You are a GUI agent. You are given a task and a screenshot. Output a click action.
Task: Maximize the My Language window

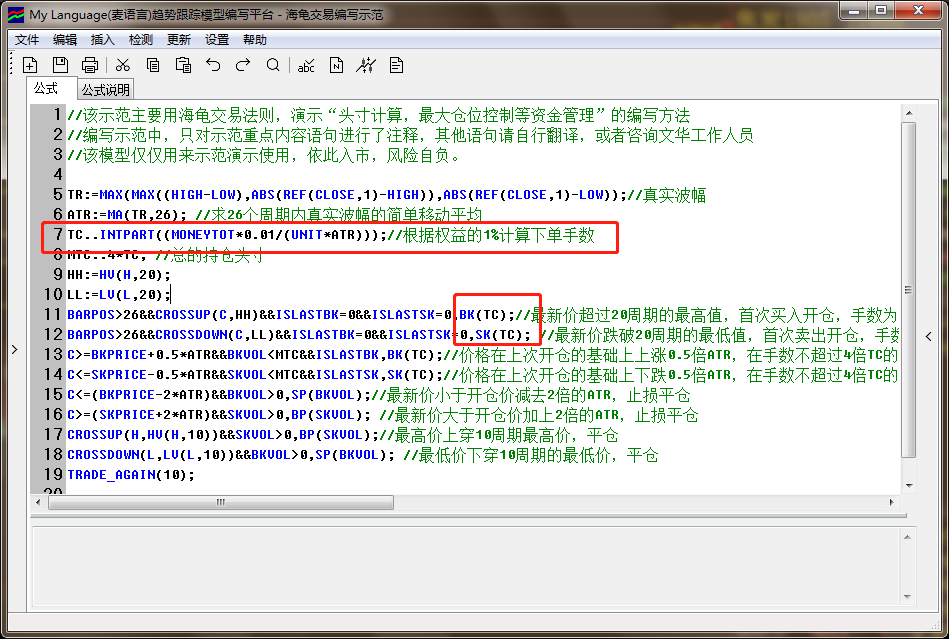click(x=881, y=10)
